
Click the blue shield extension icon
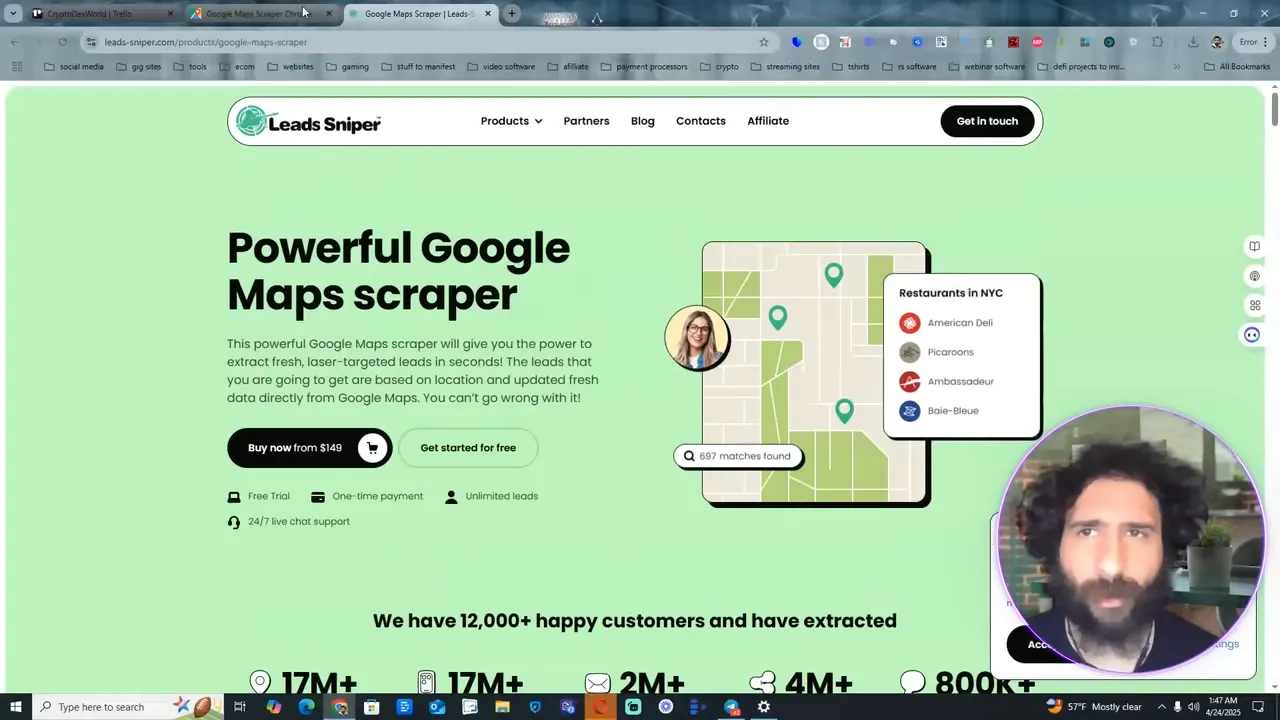797,42
